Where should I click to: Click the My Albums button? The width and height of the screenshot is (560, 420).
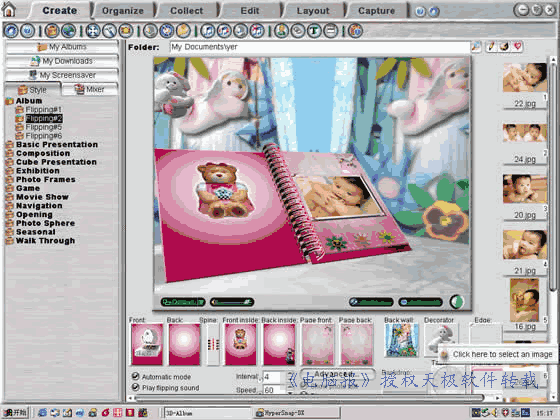point(62,47)
